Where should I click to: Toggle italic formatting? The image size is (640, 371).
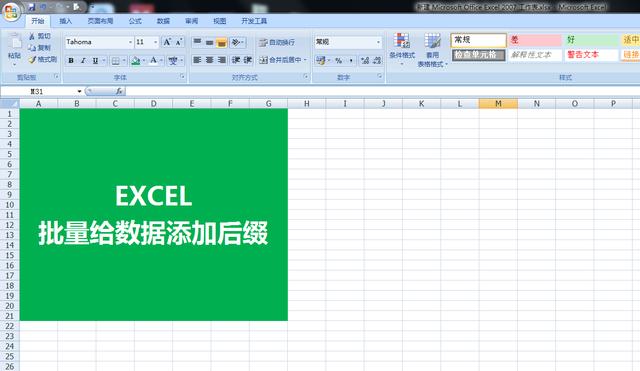pos(83,60)
